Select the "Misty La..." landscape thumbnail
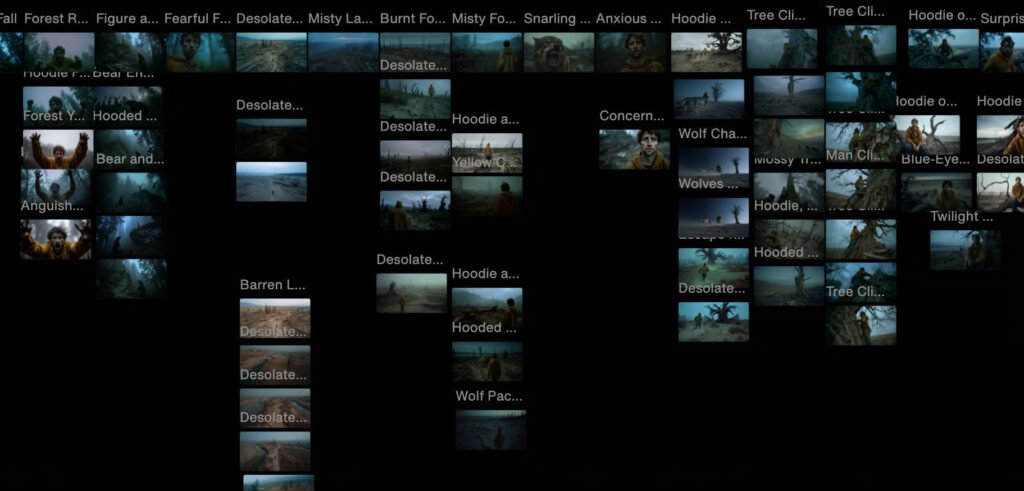Screen dimensions: 1024x491 pyautogui.click(x=343, y=52)
